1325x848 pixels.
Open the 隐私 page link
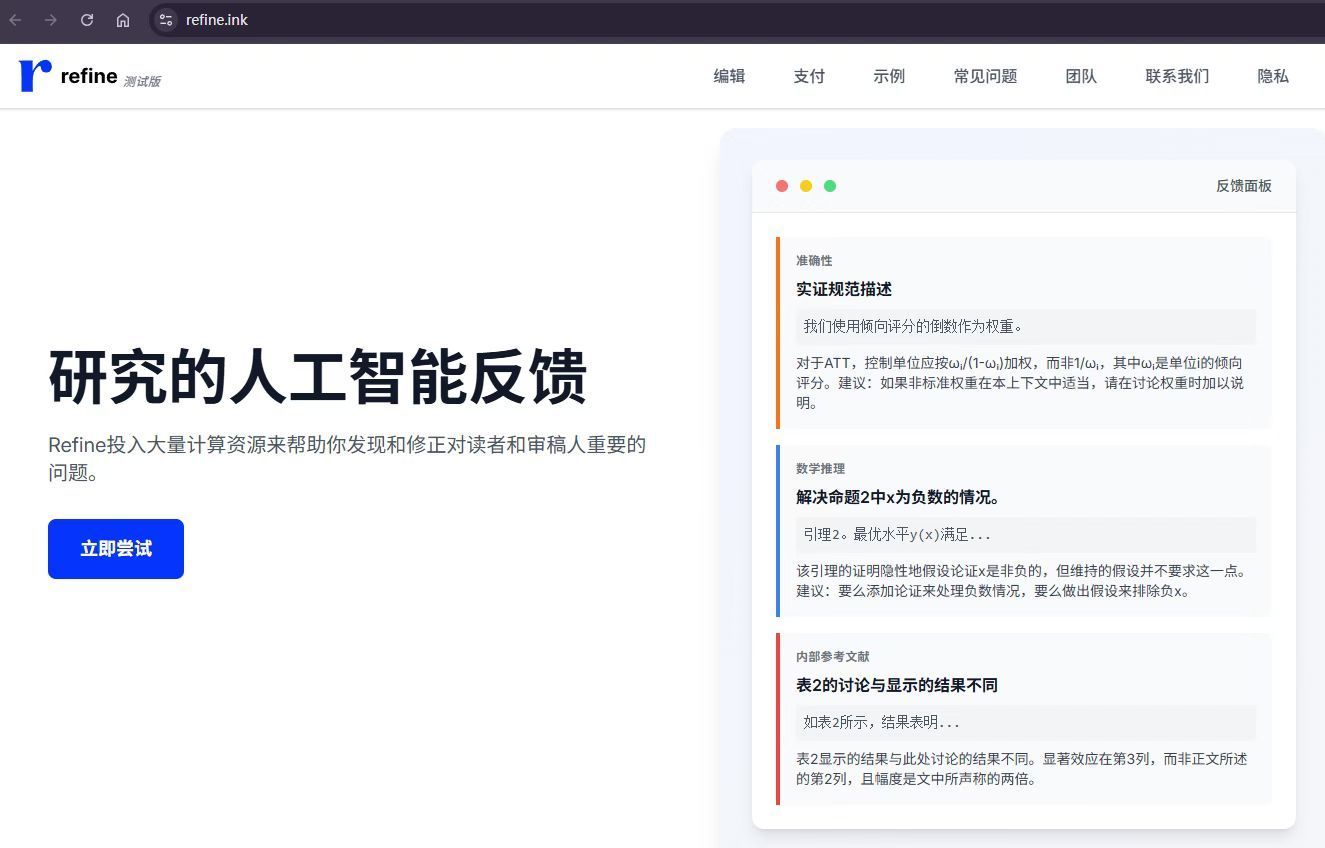tap(1273, 76)
